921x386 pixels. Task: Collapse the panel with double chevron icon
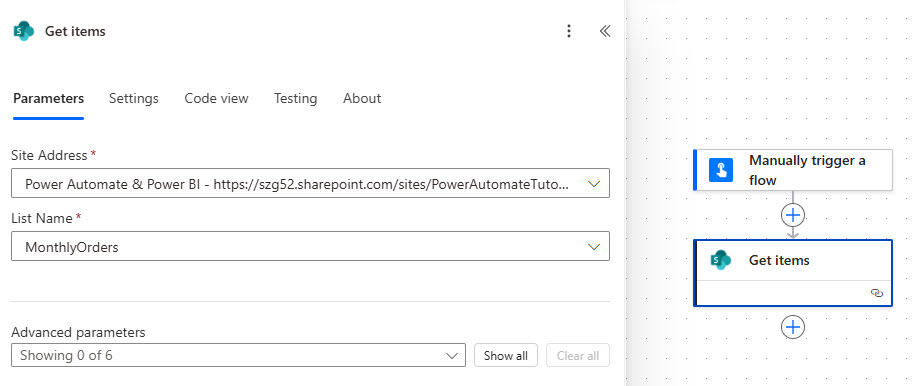tap(604, 31)
